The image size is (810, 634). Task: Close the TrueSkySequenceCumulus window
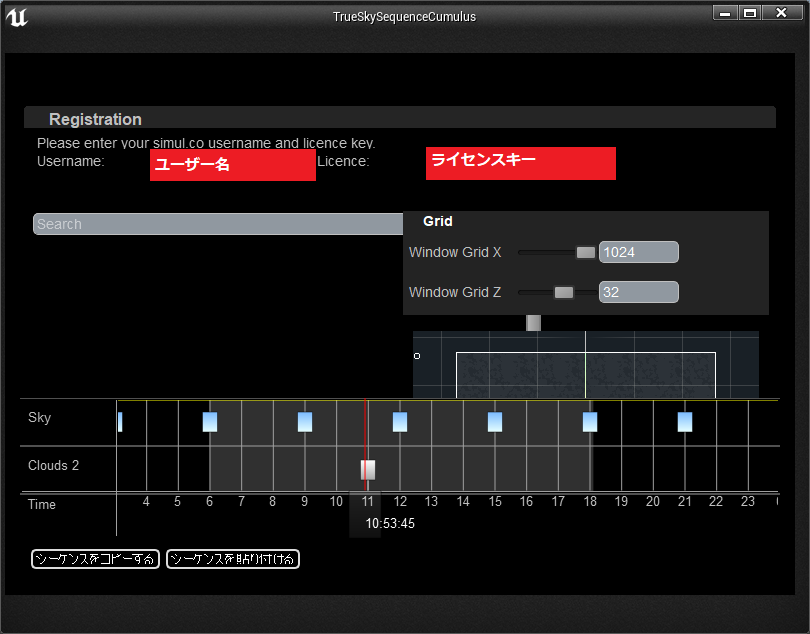pos(782,13)
